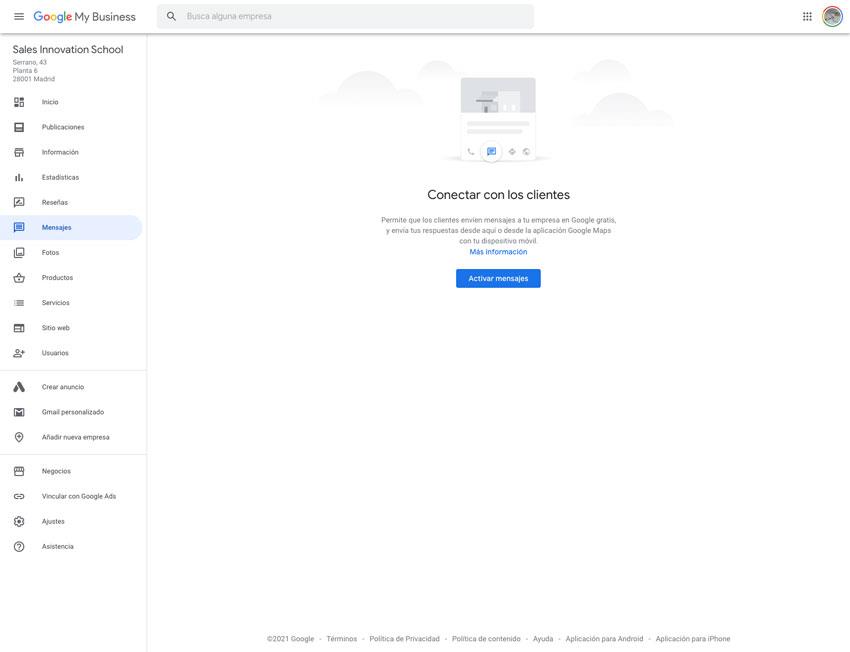Click the Sales Innovation School title
850x652 pixels.
tap(68, 49)
